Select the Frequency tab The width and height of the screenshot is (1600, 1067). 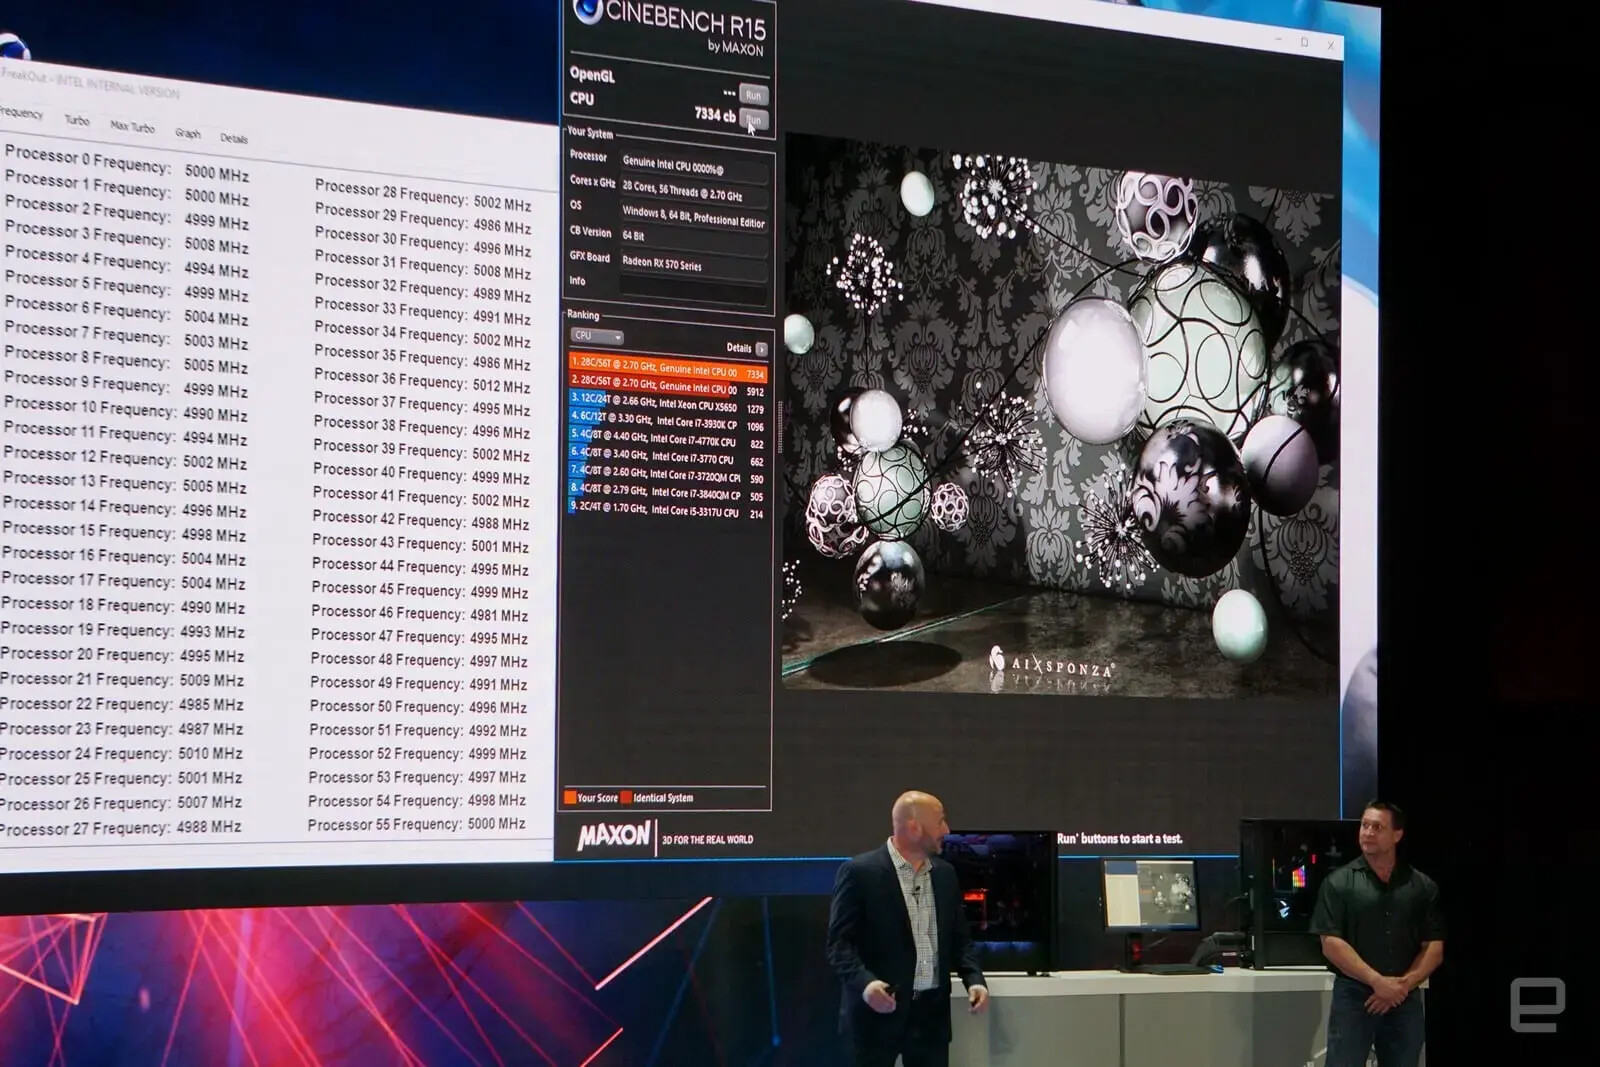point(21,113)
